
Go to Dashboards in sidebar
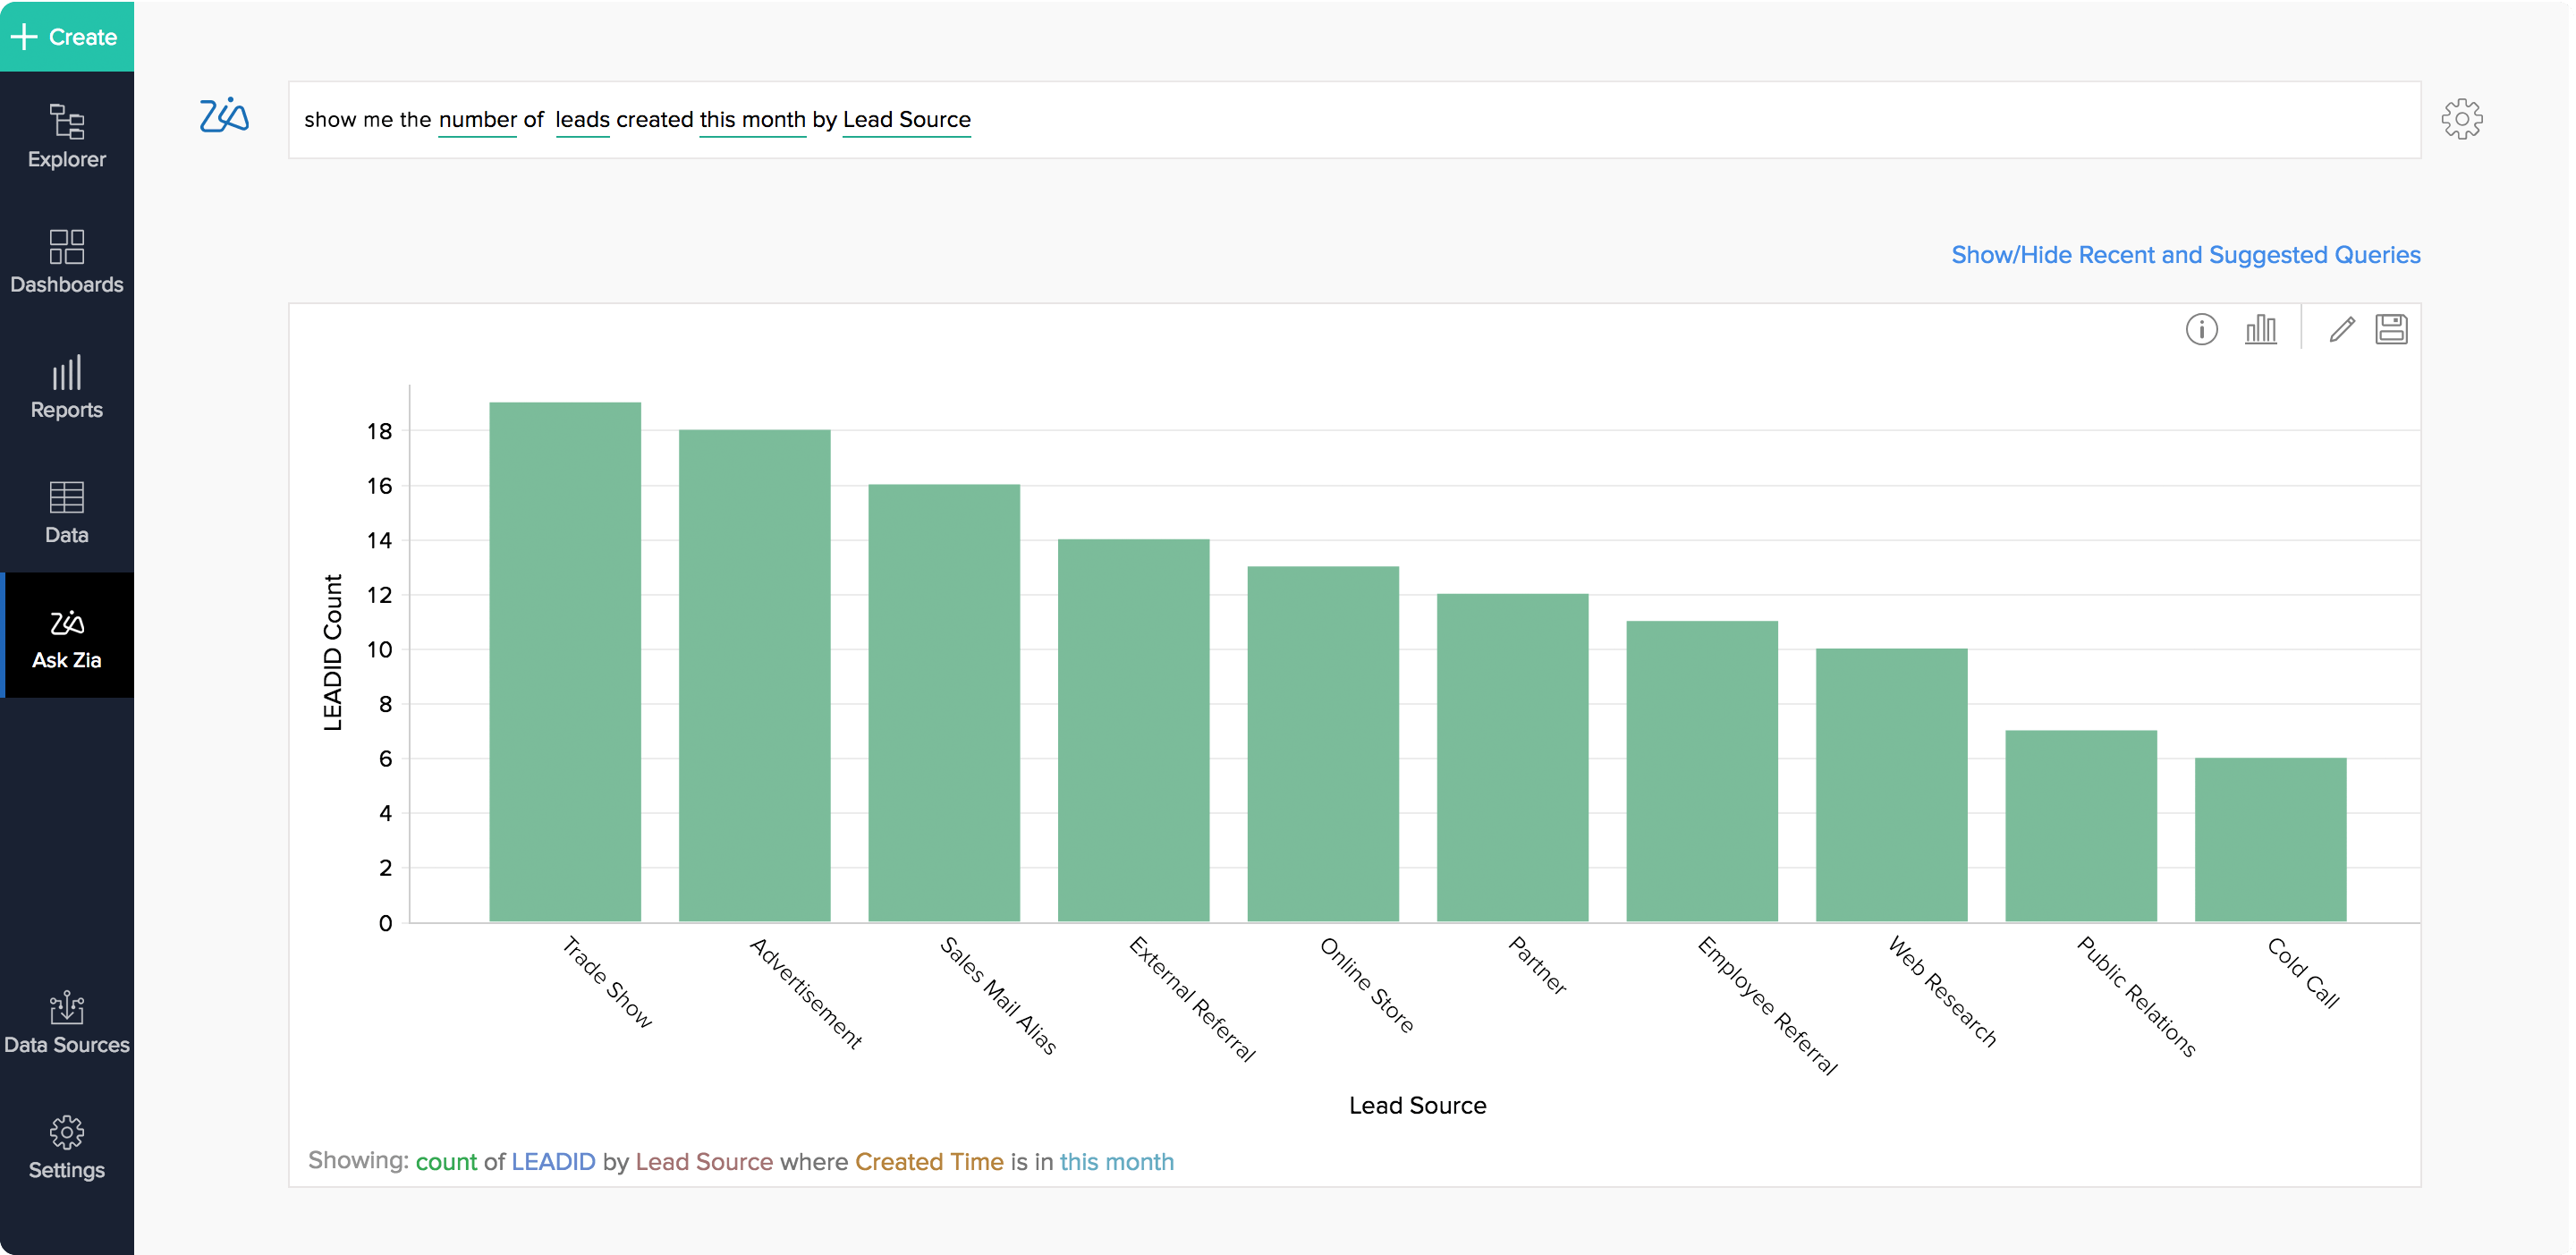pyautogui.click(x=66, y=261)
